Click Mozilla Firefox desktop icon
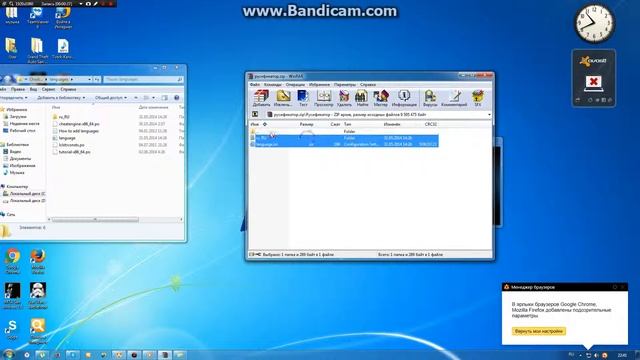This screenshot has height=360, width=640. pos(38,261)
